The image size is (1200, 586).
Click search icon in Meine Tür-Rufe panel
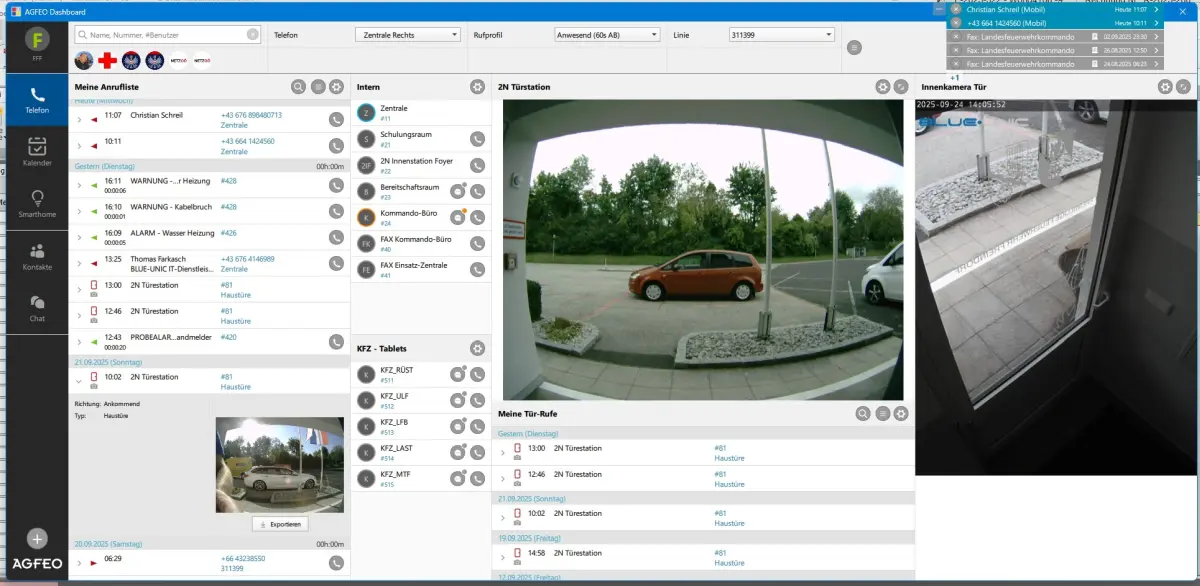click(863, 413)
